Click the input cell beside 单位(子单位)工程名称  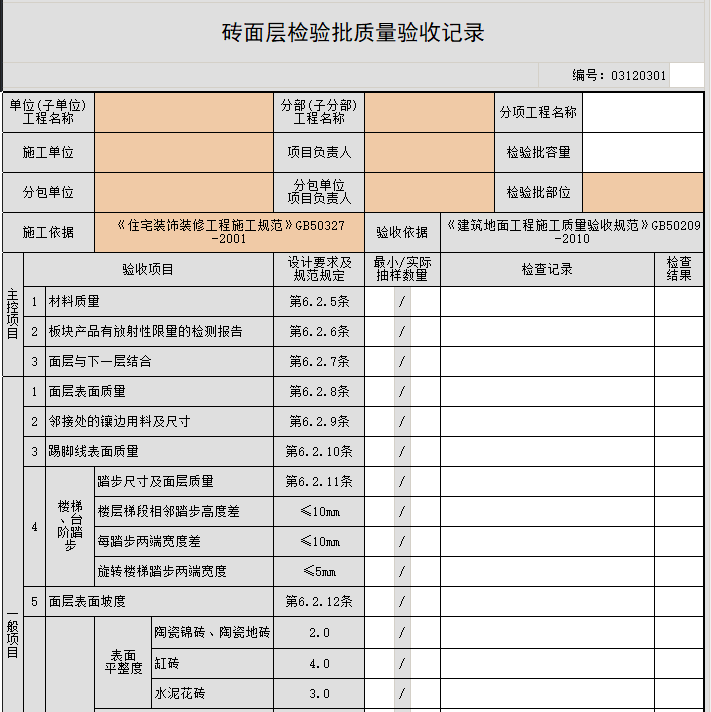[184, 113]
